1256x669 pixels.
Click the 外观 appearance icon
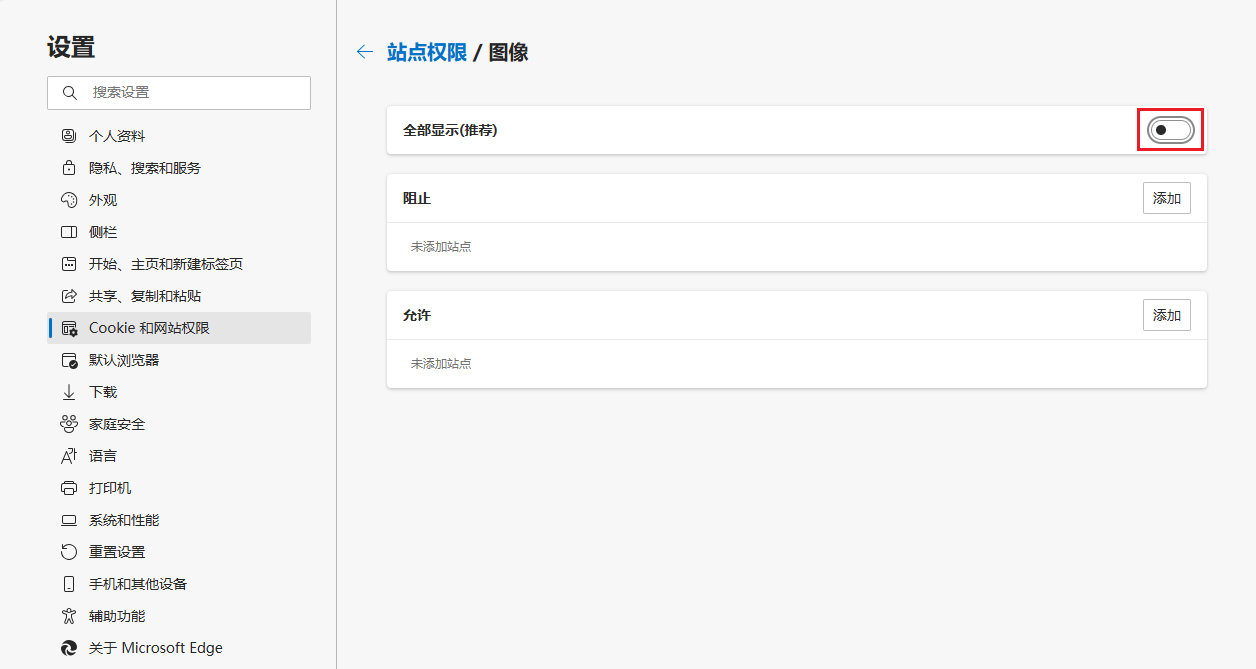[68, 199]
